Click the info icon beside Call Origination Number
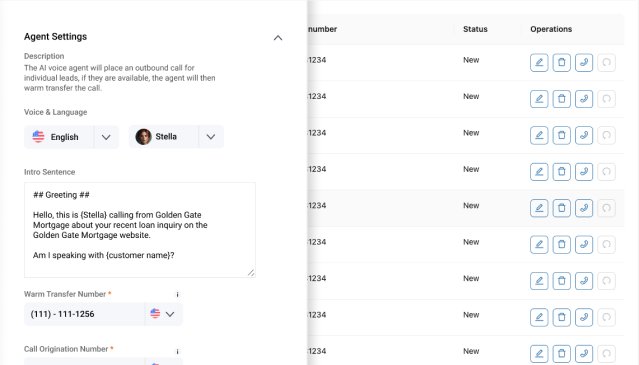The image size is (639, 365). (177, 351)
